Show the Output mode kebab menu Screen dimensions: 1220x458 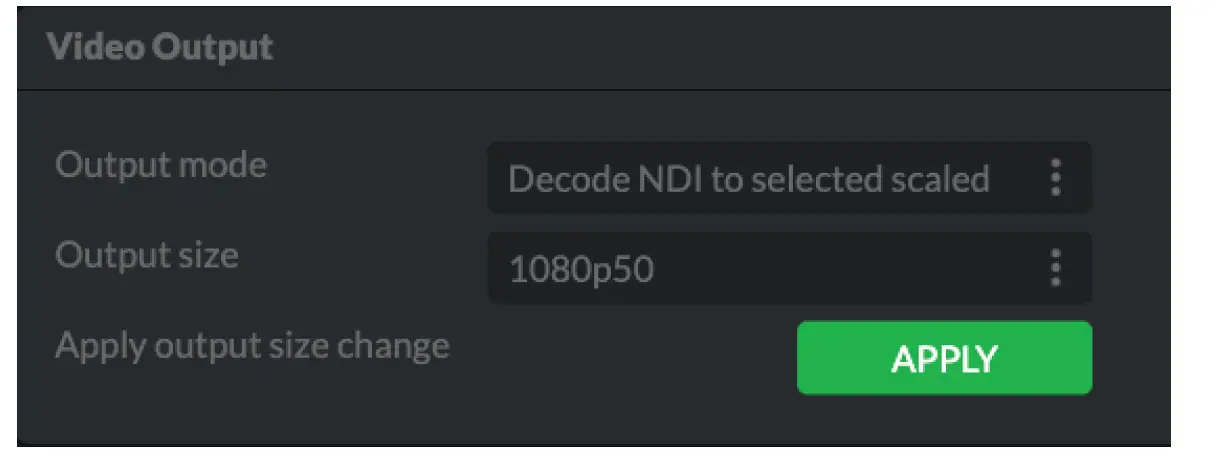point(1054,179)
